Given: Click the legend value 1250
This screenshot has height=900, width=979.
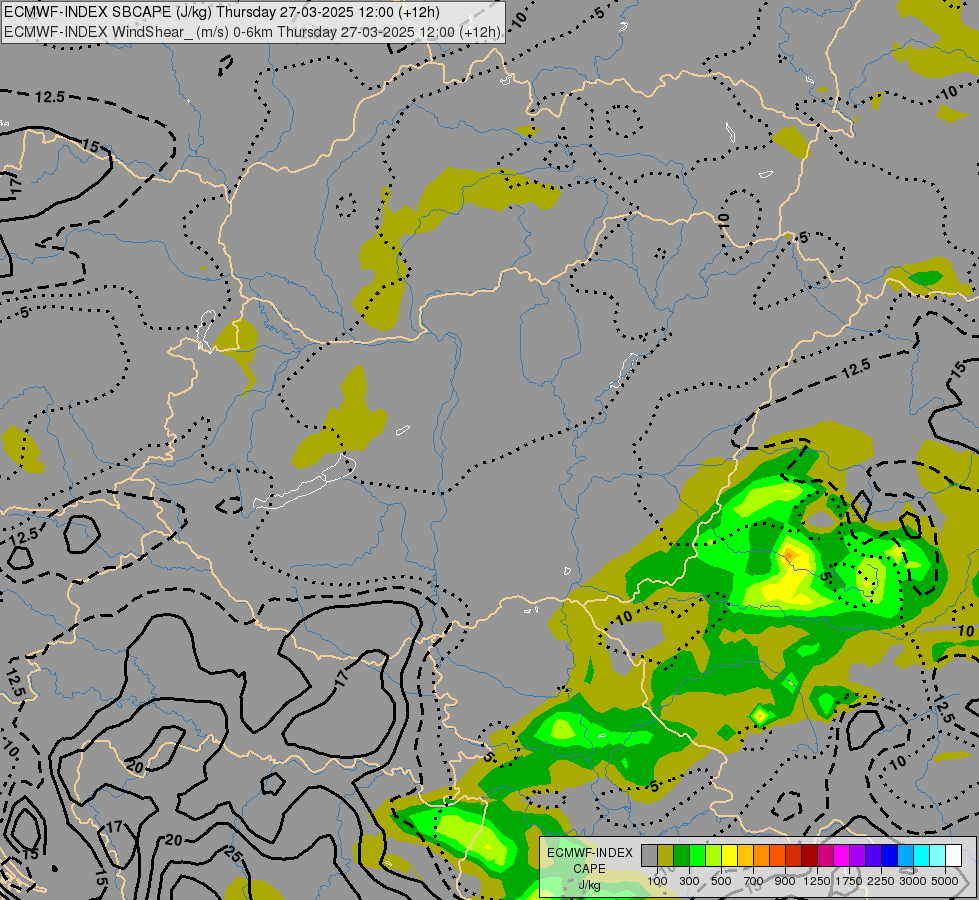Looking at the screenshot, I should point(817,881).
